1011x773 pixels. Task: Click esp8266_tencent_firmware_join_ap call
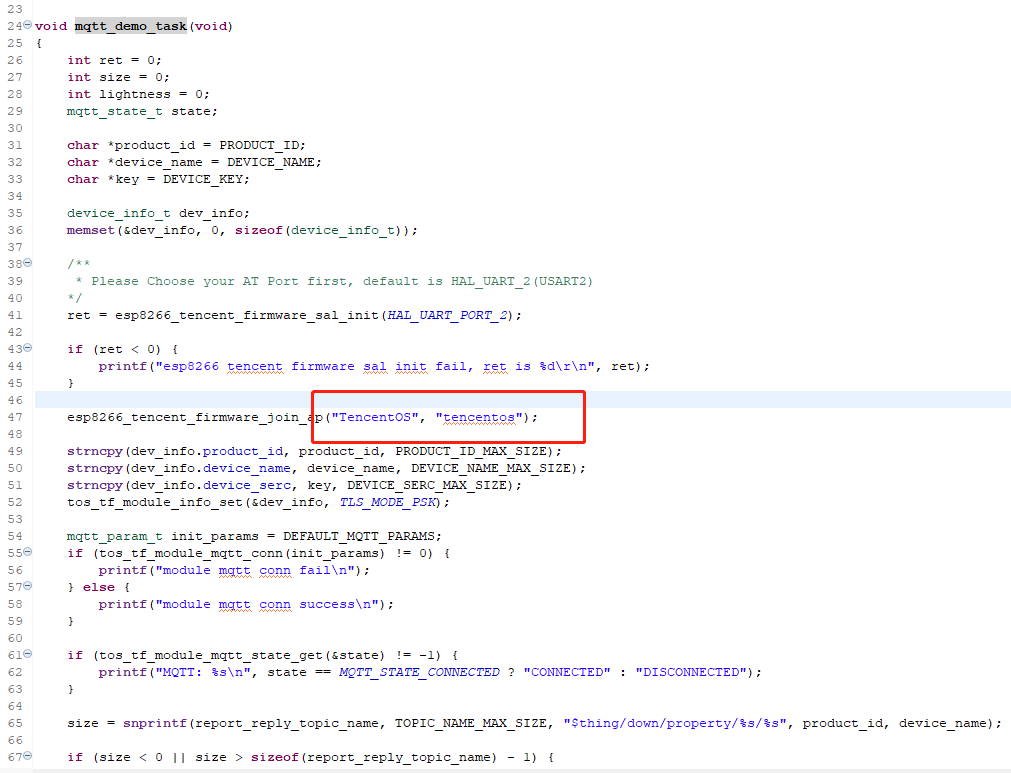(x=195, y=417)
